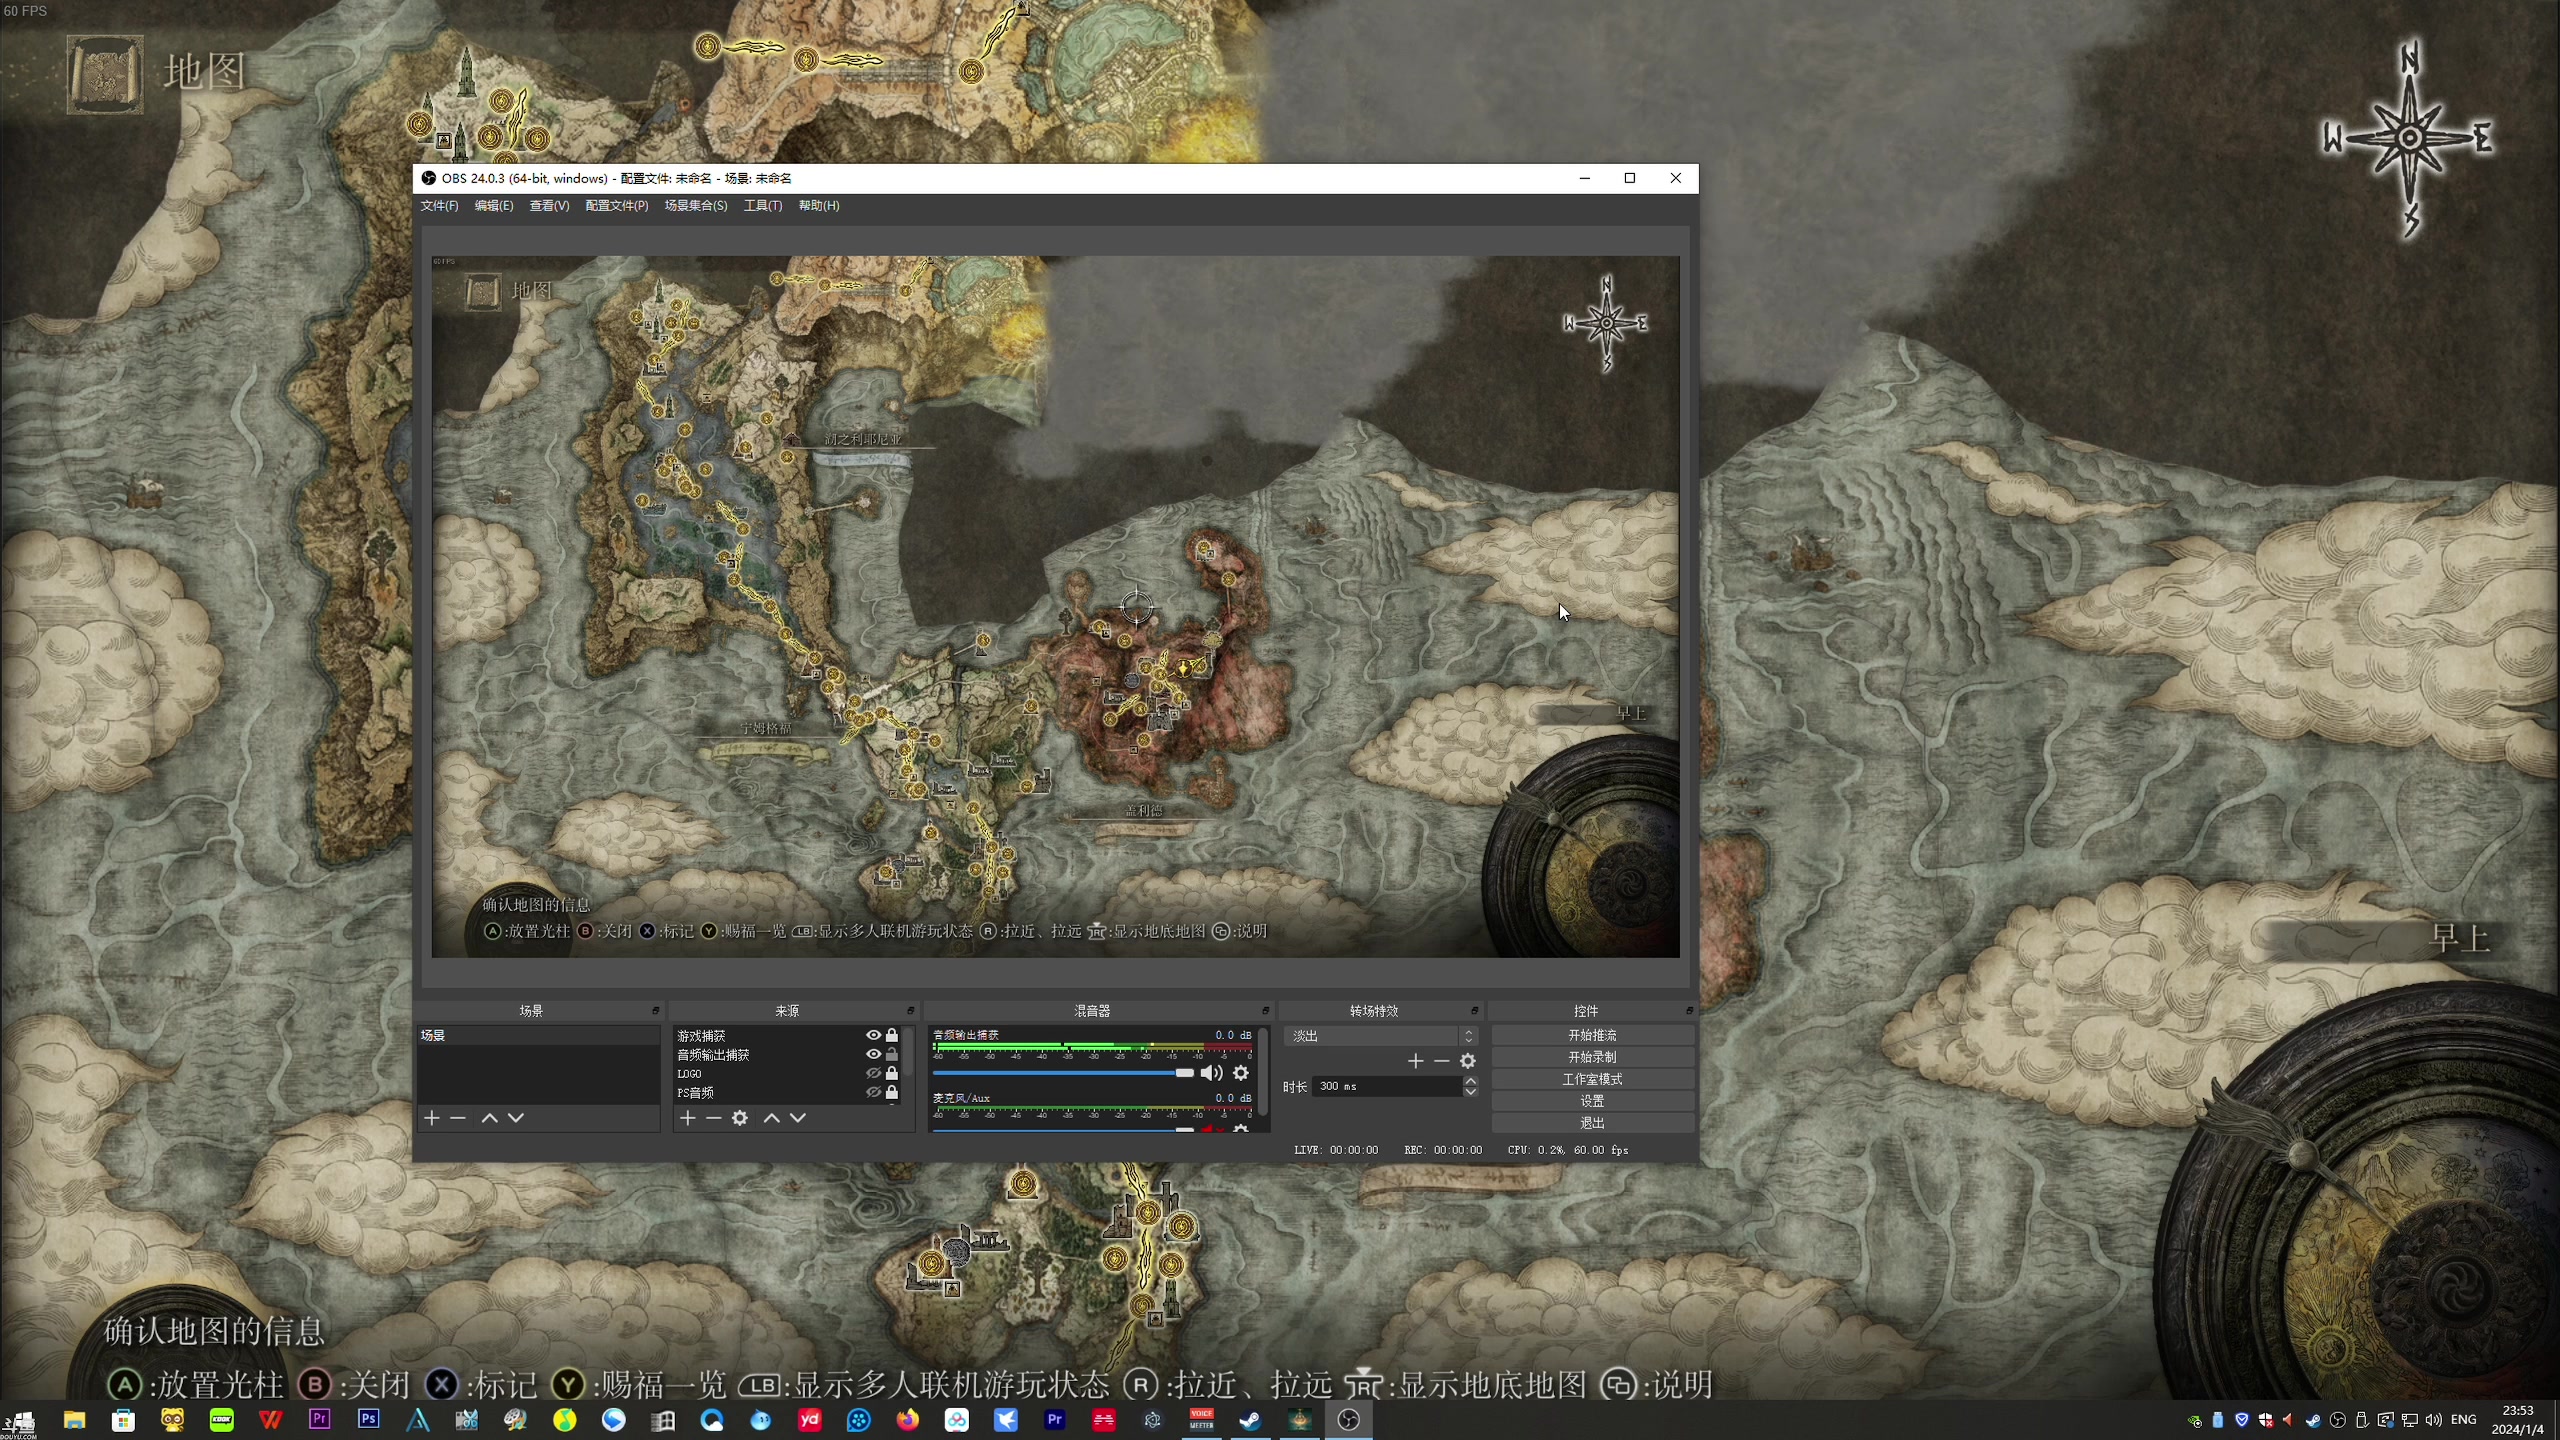Decrease the 时长 duration with the down stepper

(1470, 1091)
